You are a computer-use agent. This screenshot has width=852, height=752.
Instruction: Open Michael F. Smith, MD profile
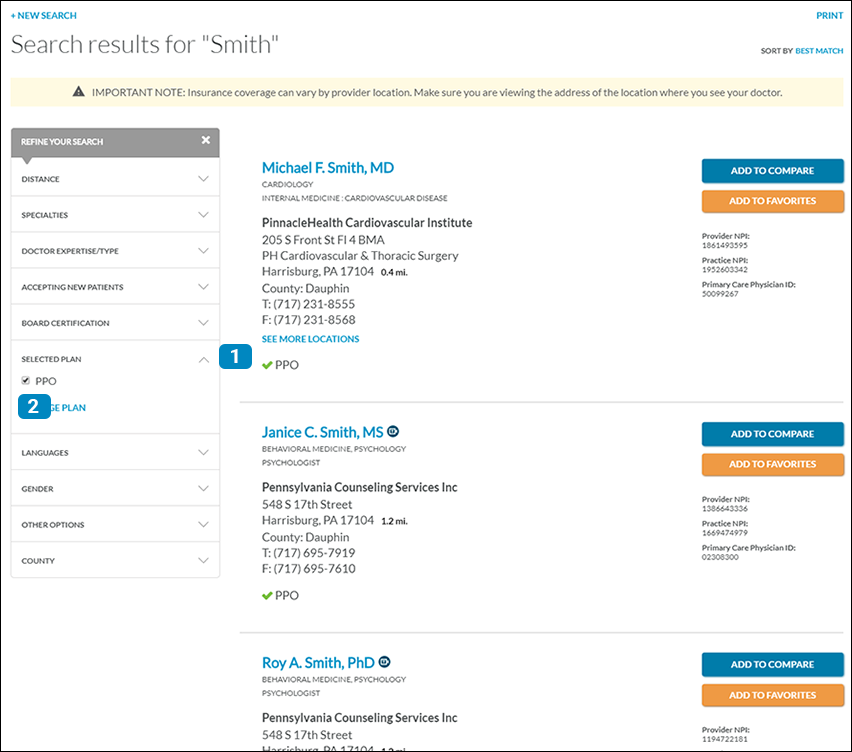tap(328, 167)
